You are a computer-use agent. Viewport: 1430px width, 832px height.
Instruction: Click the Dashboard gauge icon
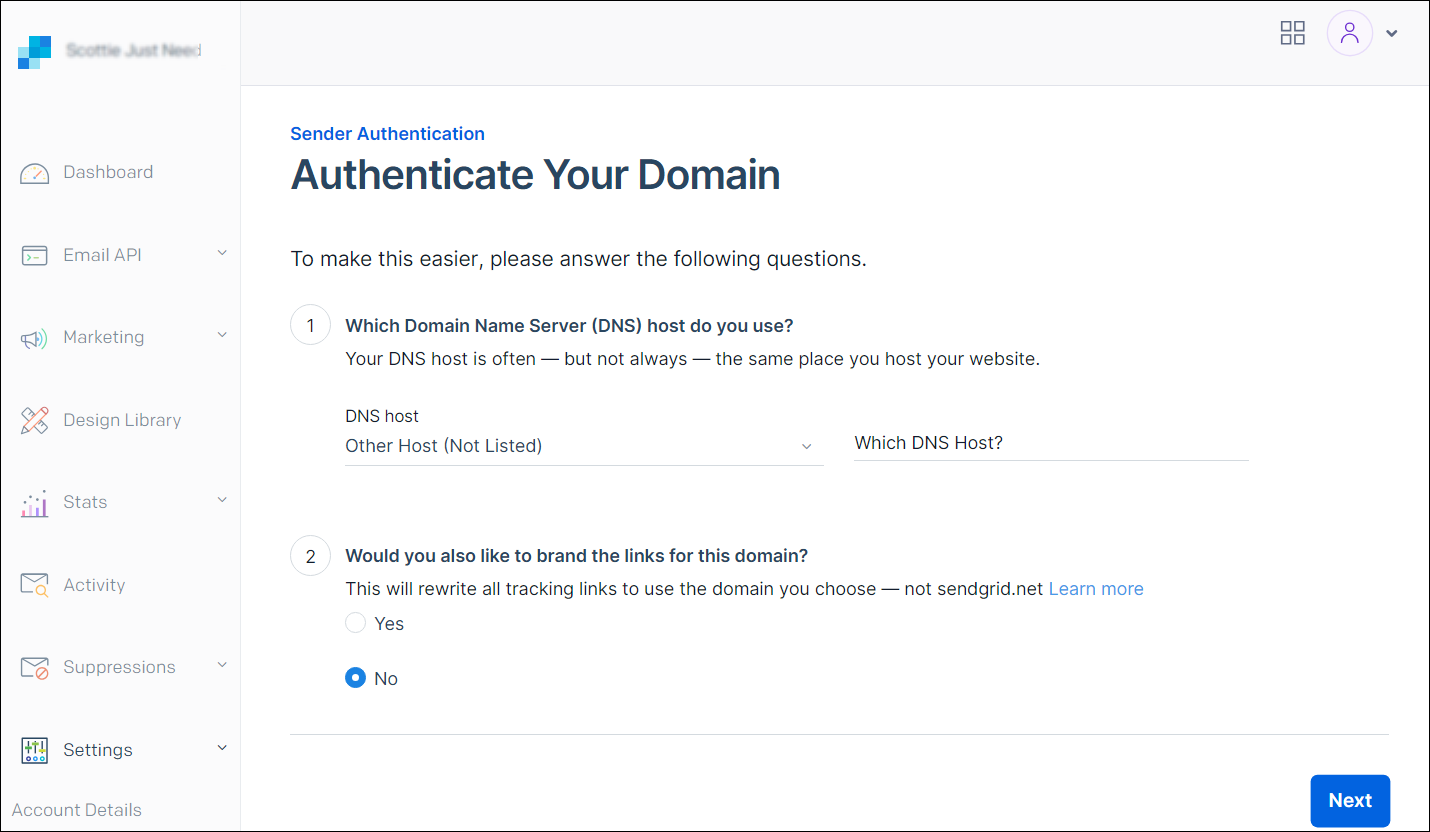click(x=34, y=173)
